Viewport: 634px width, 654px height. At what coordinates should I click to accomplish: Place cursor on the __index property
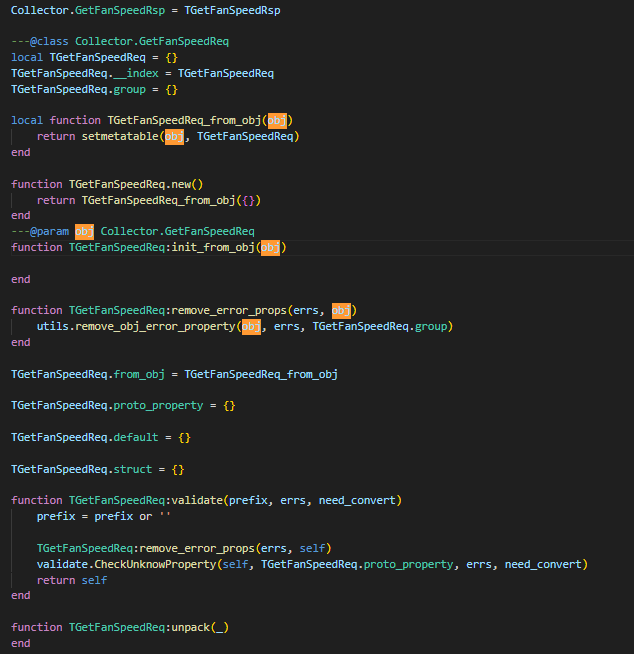140,73
